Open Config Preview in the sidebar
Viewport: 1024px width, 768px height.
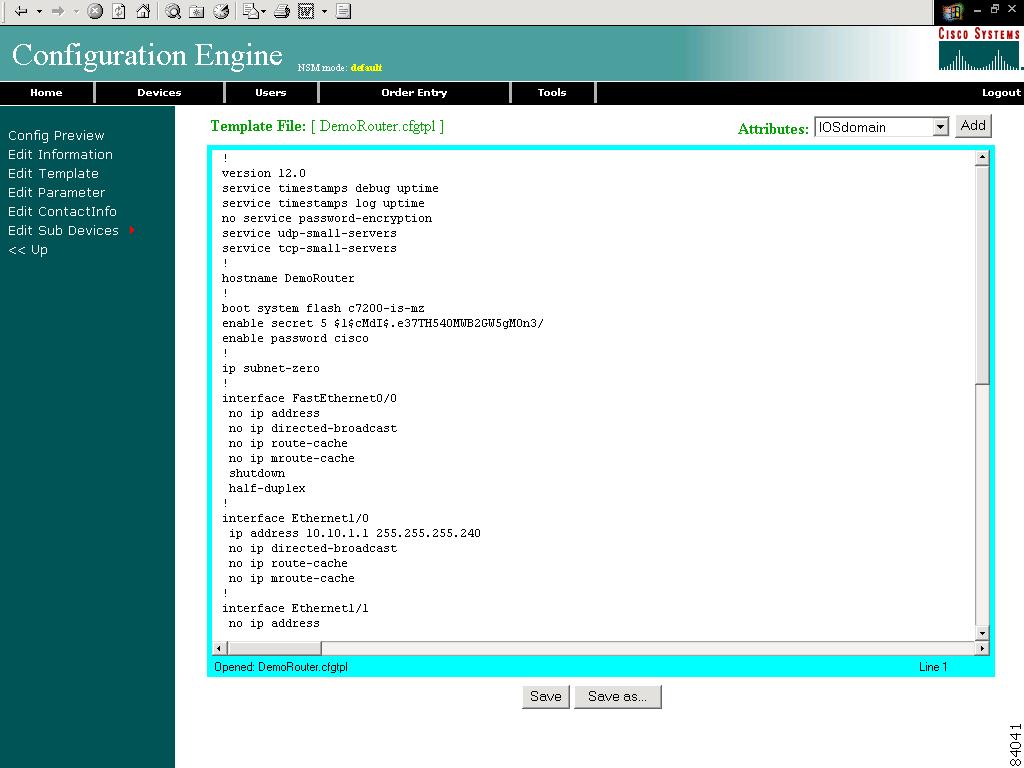(56, 136)
